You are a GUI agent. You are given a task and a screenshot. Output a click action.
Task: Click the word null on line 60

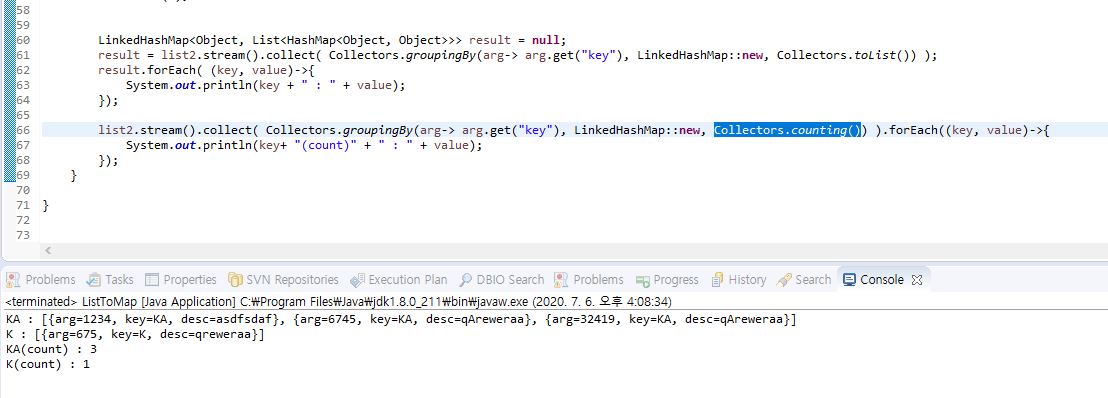[x=546, y=40]
